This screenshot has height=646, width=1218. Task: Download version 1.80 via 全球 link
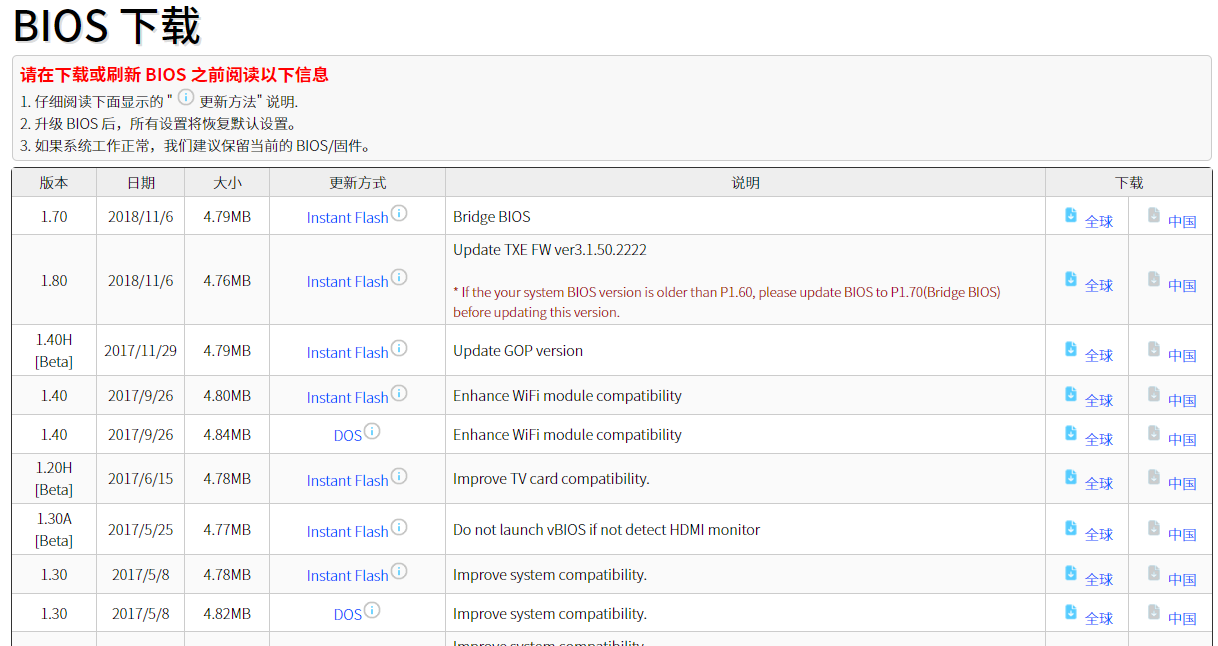(x=1098, y=286)
